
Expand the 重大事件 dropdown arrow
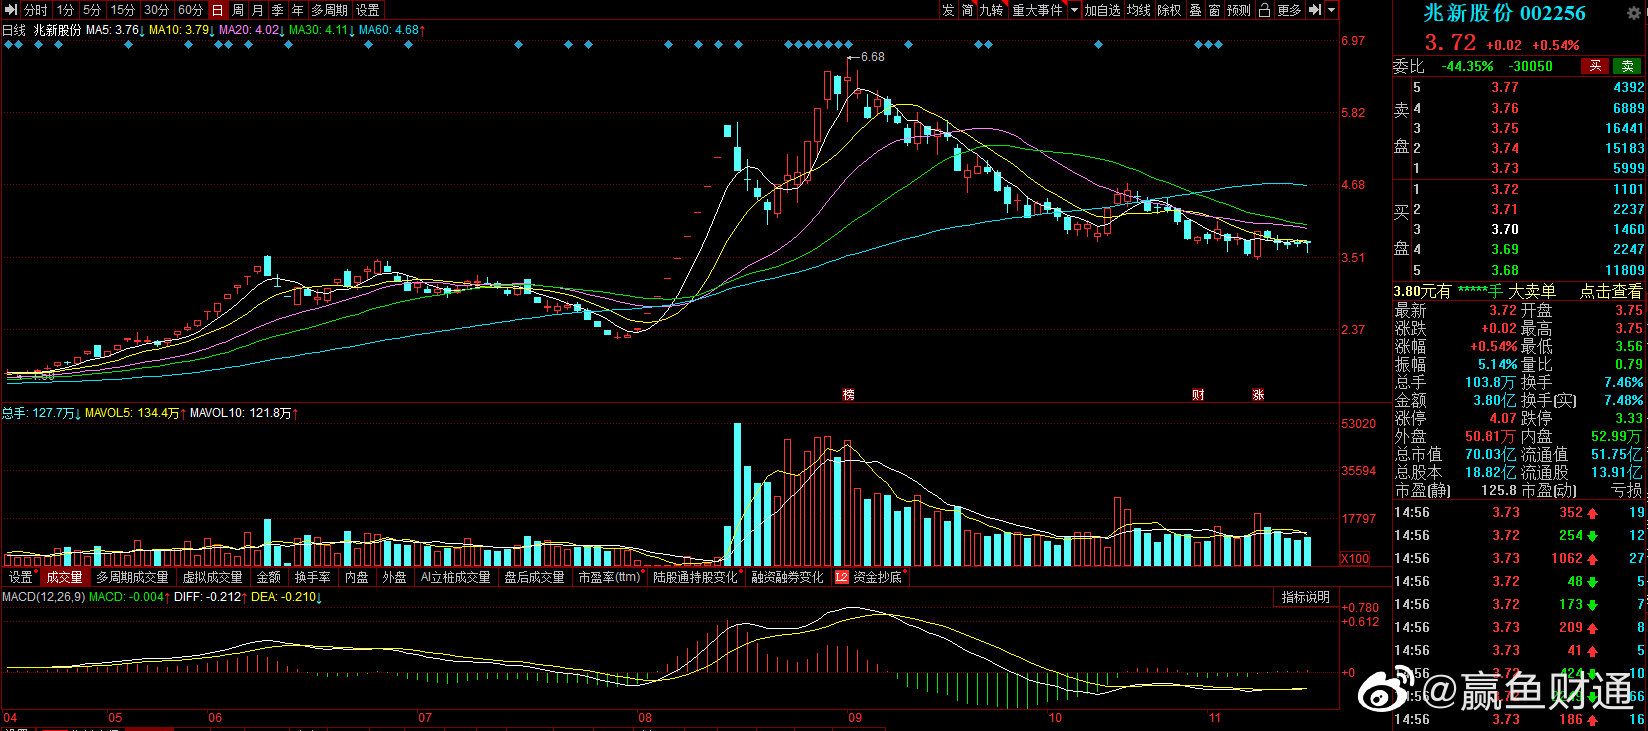1075,10
